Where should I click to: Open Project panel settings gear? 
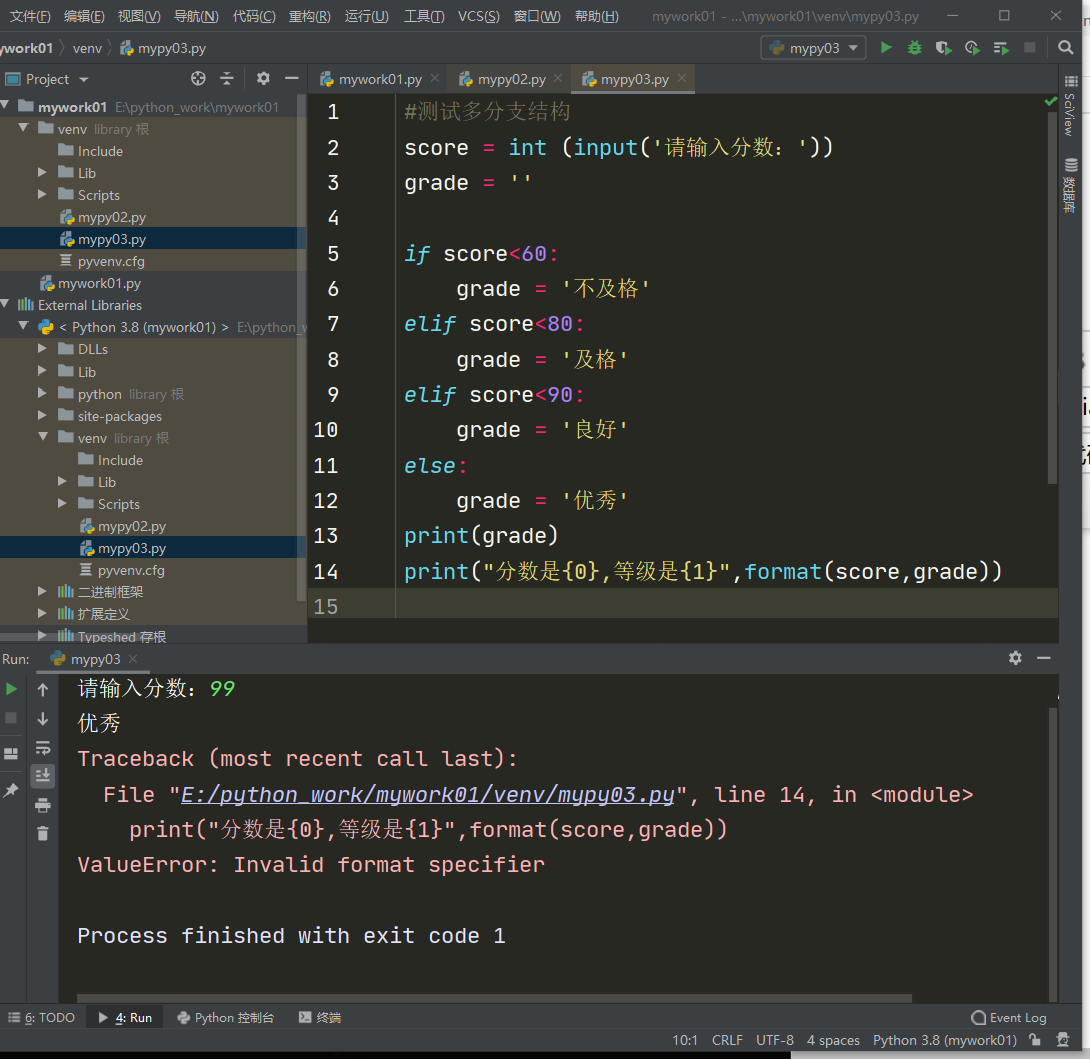click(x=263, y=79)
